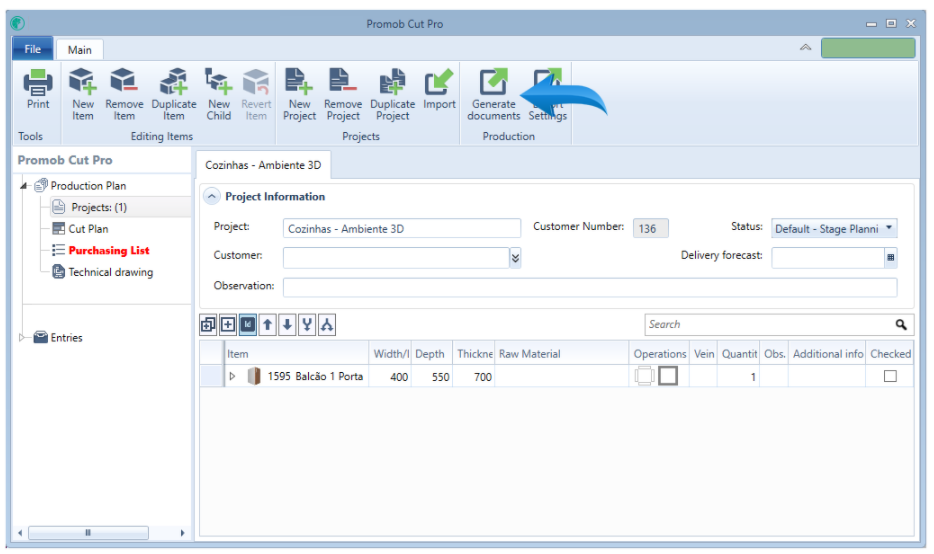Image resolution: width=934 pixels, height=554 pixels.
Task: Switch to Cozinhas - Ambiente 3D tab
Action: point(263,165)
